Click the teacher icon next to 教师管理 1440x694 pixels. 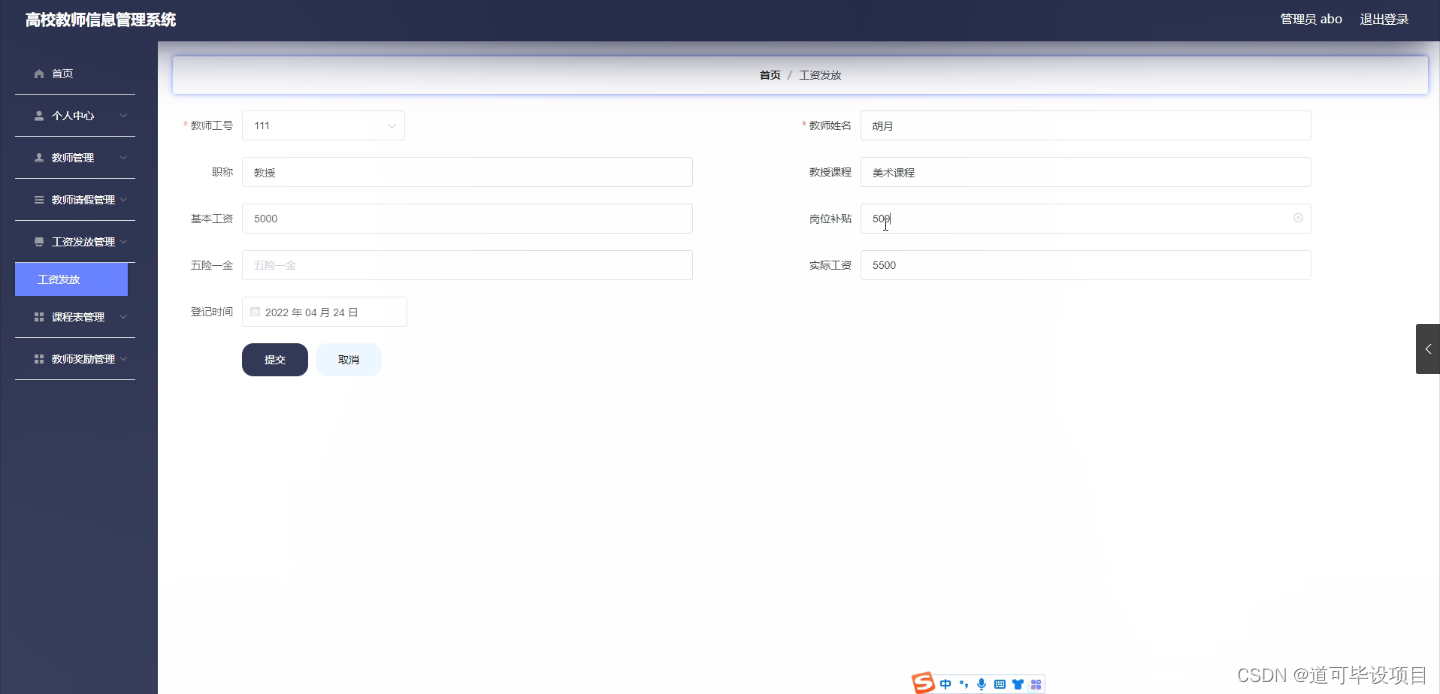(38, 157)
